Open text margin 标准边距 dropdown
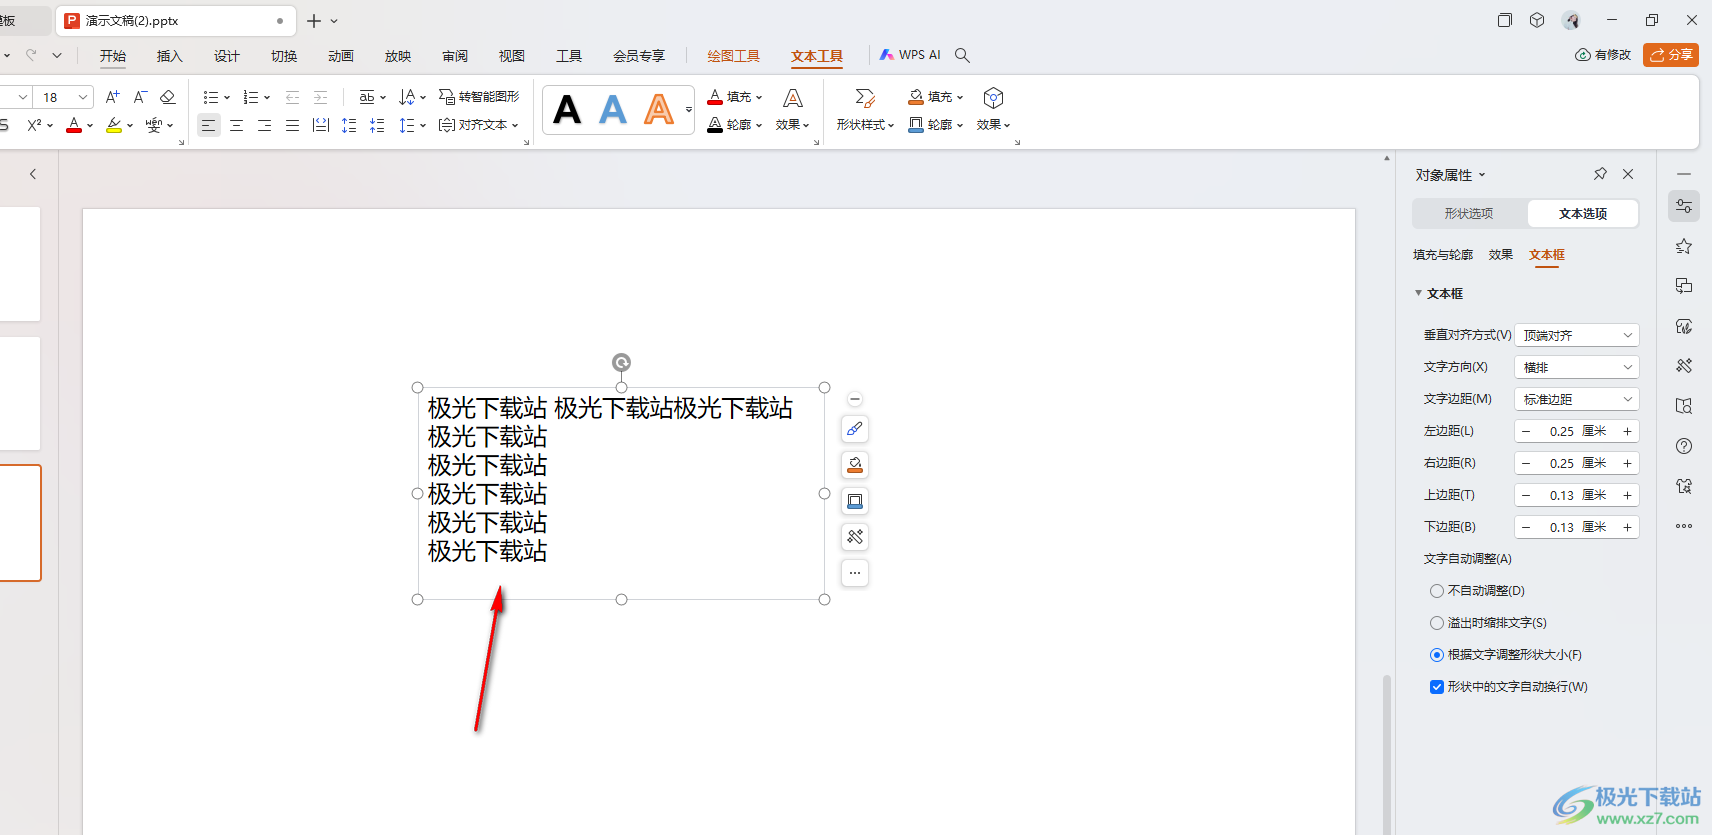Image resolution: width=1712 pixels, height=835 pixels. 1577,399
